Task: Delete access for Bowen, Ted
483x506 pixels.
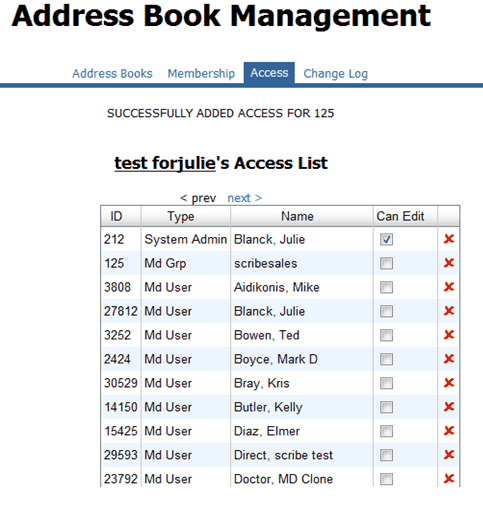Action: point(449,335)
